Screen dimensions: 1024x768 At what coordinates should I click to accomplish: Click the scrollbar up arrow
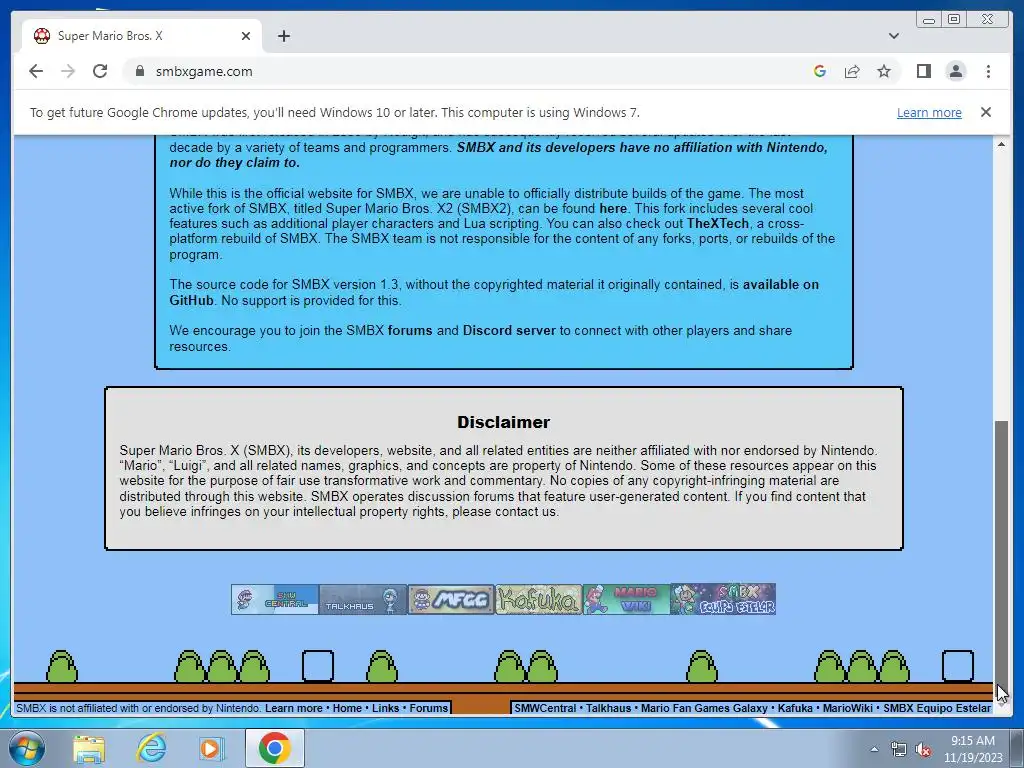(1000, 144)
